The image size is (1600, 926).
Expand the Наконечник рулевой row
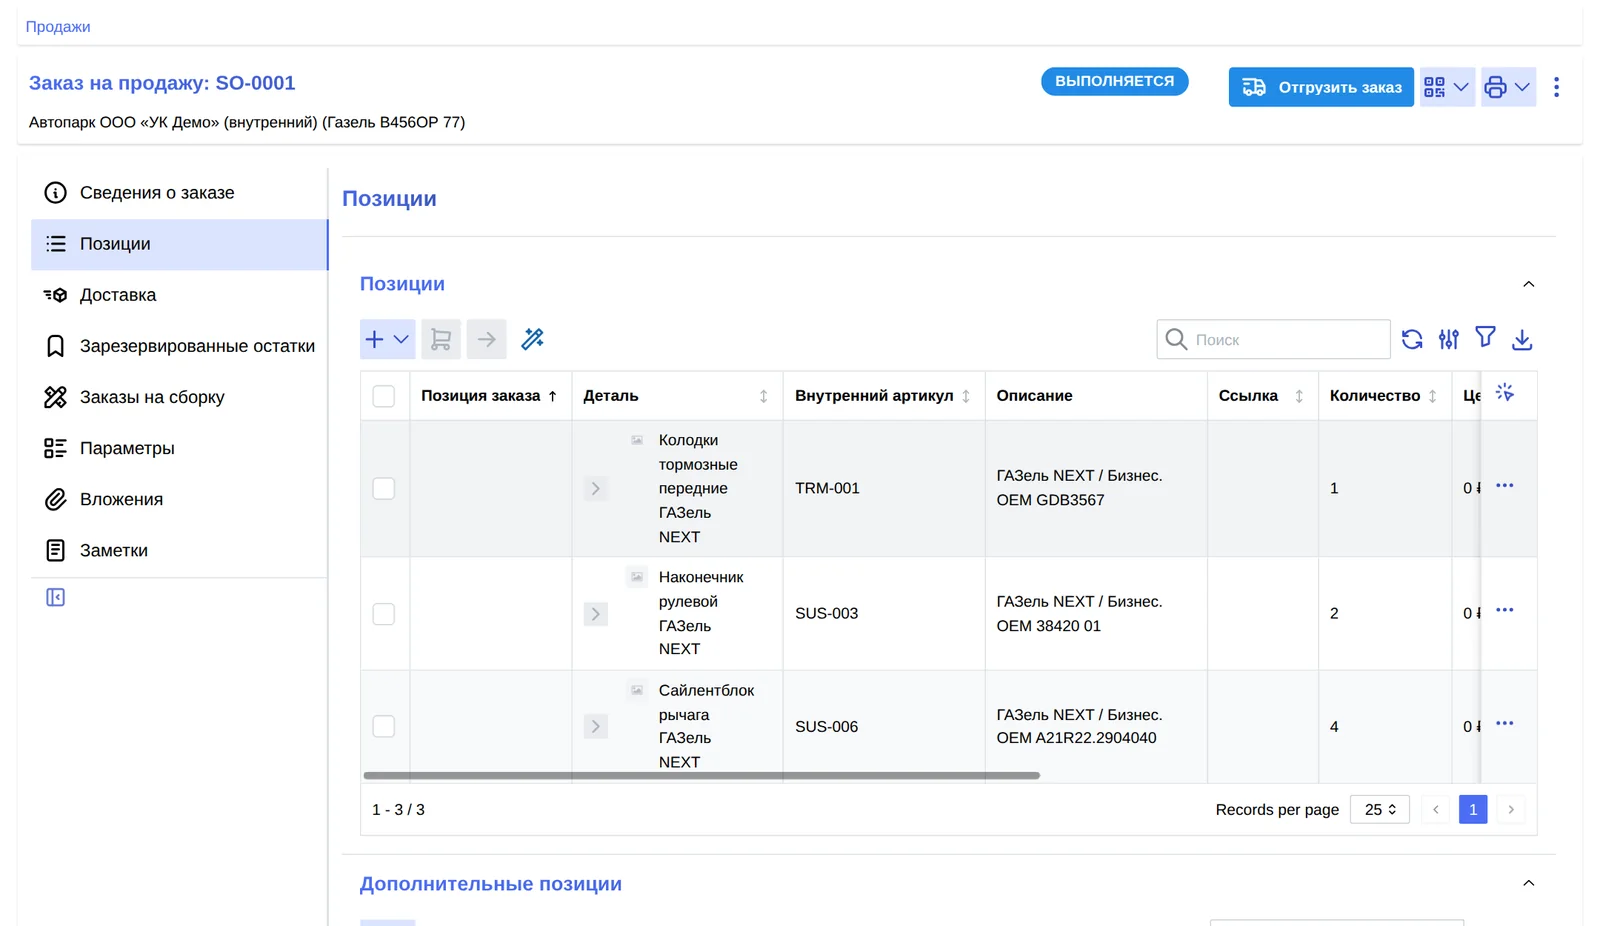pos(596,614)
